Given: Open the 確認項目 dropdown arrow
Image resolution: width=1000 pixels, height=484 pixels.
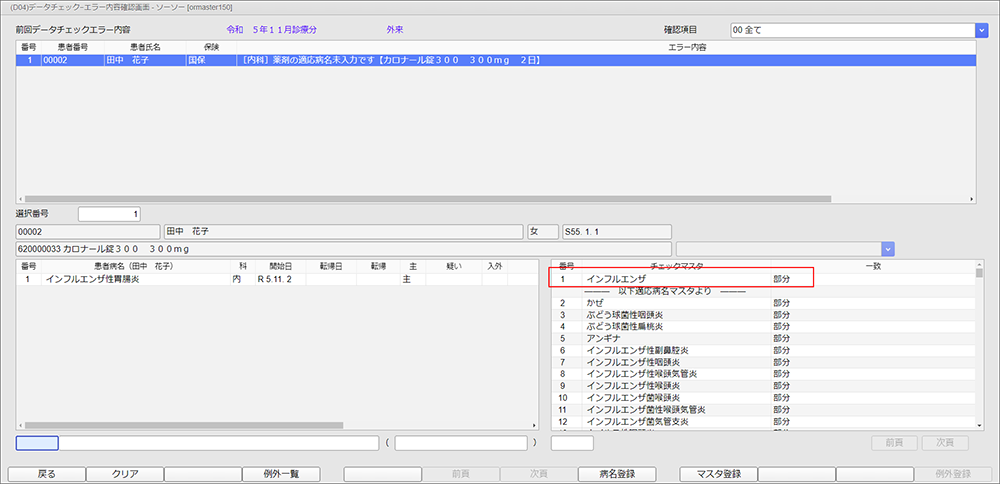Looking at the screenshot, I should [x=980, y=30].
